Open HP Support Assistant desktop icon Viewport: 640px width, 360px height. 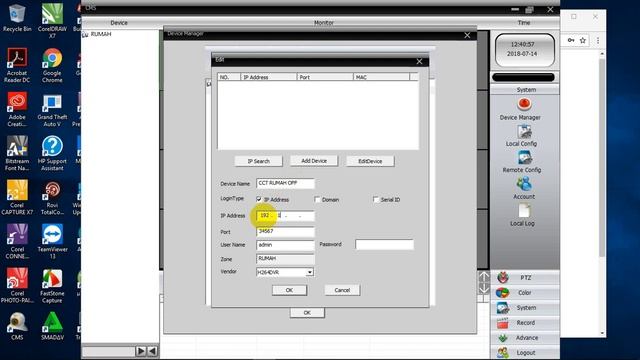[52, 153]
